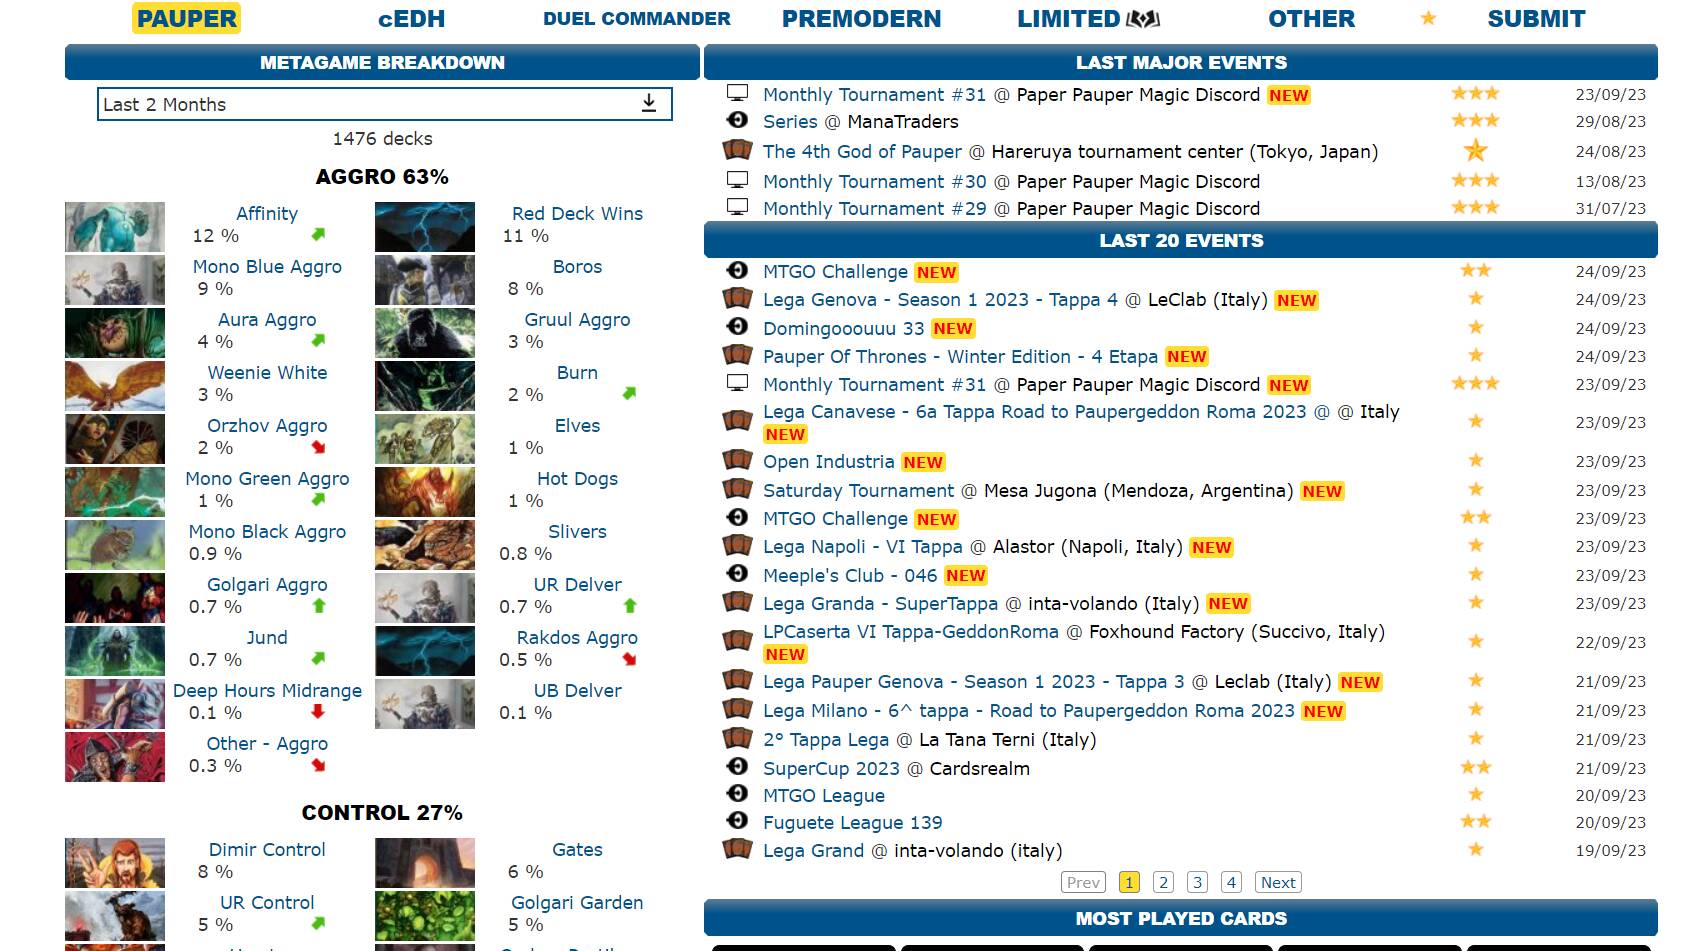
Task: Click the green up arrow under Affinity
Action: click(x=318, y=235)
